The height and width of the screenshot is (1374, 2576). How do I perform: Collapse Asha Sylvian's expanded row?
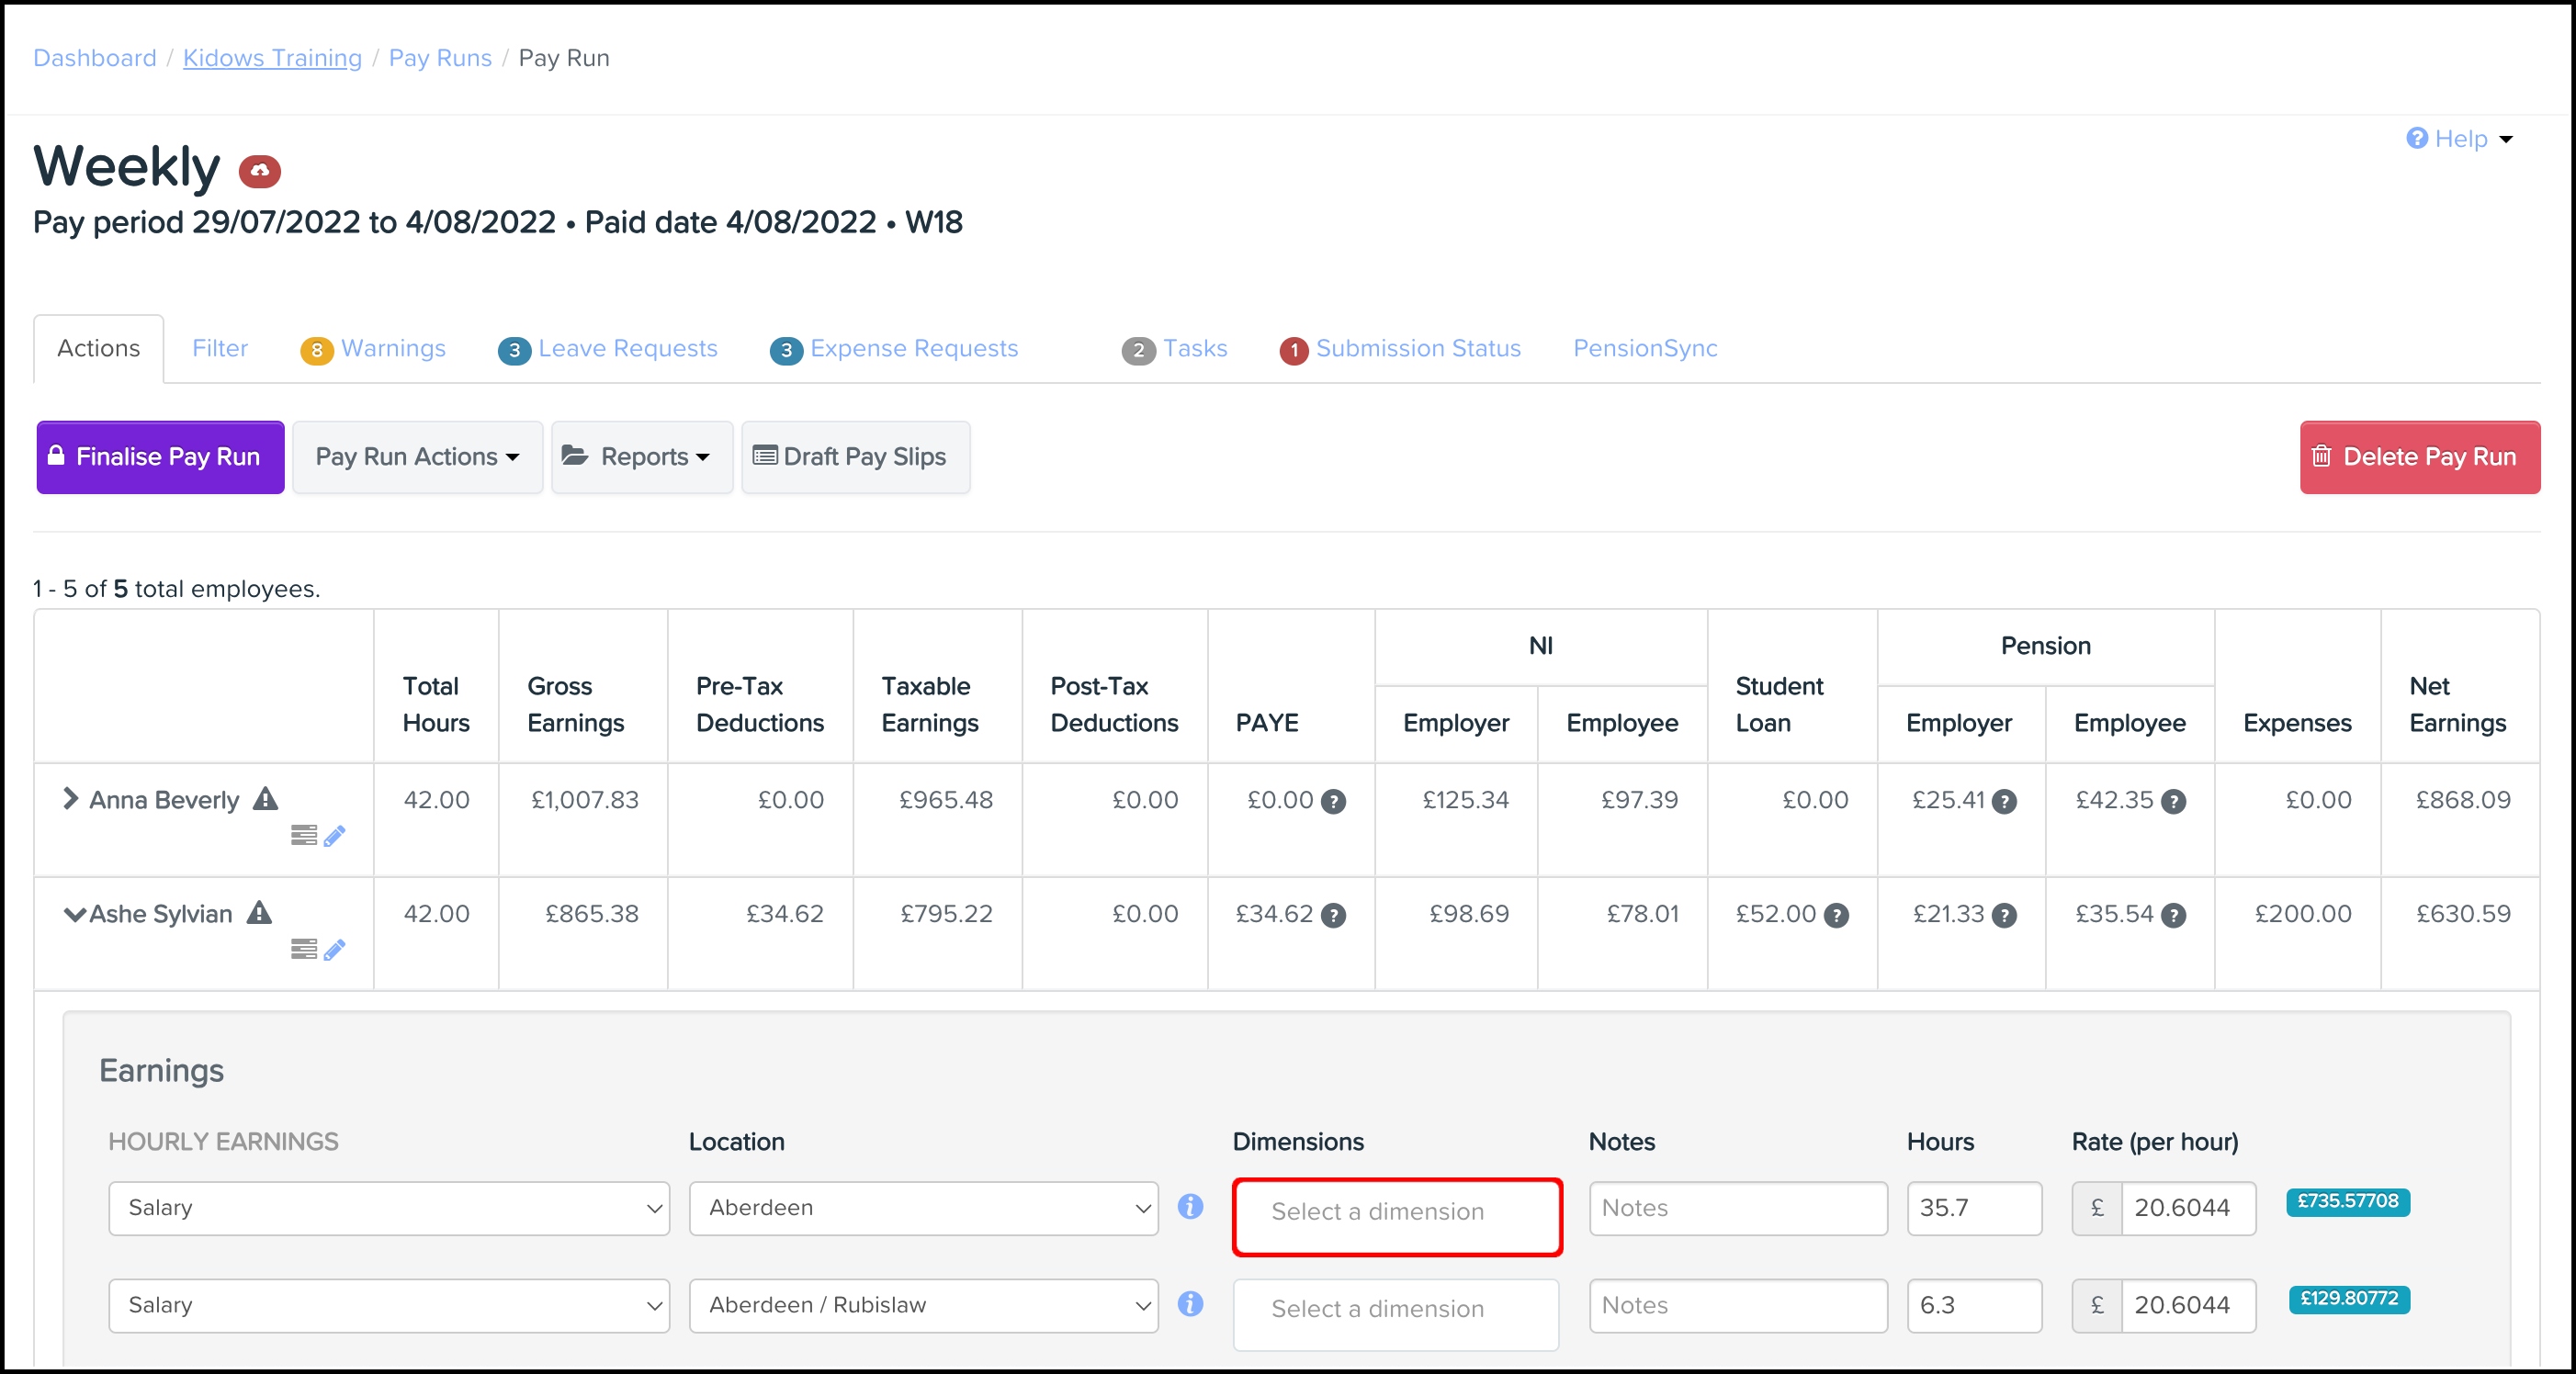point(74,914)
